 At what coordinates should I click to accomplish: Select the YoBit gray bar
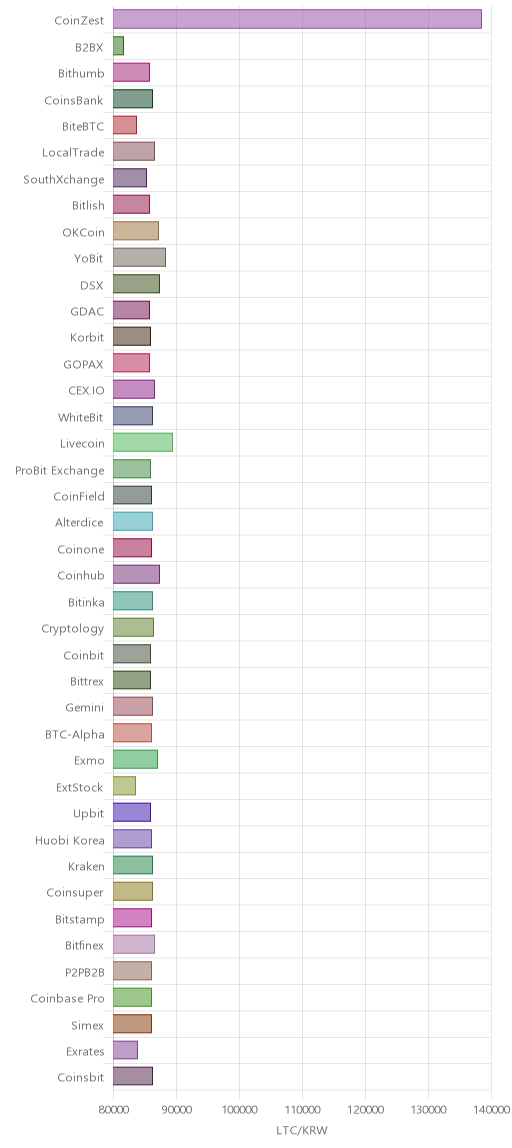click(x=139, y=258)
